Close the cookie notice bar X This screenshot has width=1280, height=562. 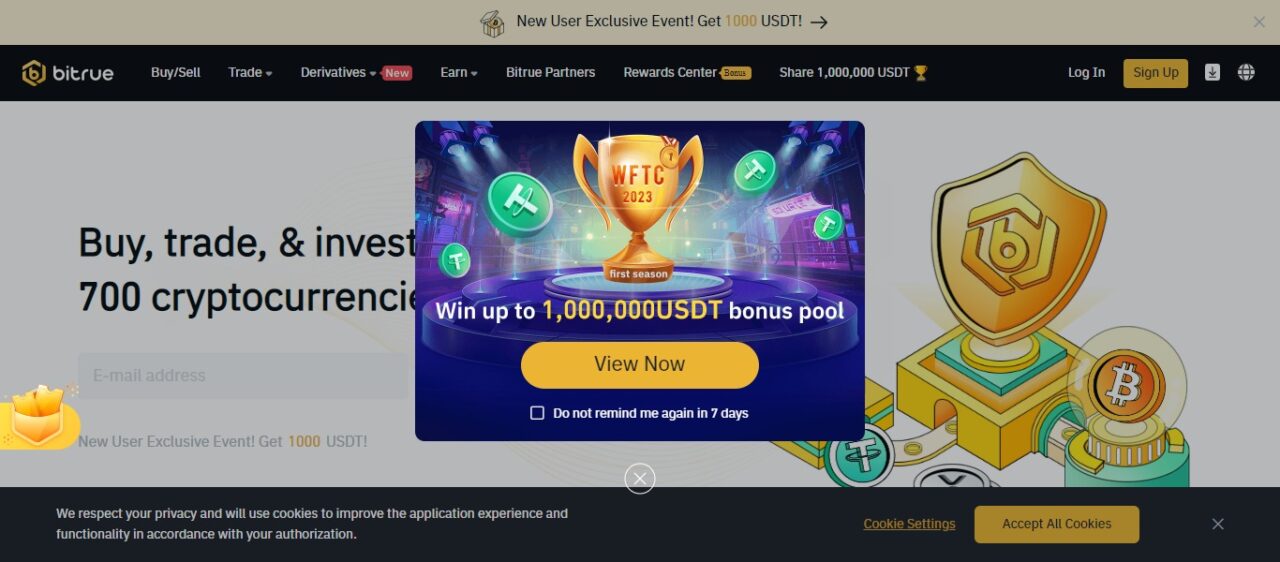(1218, 524)
